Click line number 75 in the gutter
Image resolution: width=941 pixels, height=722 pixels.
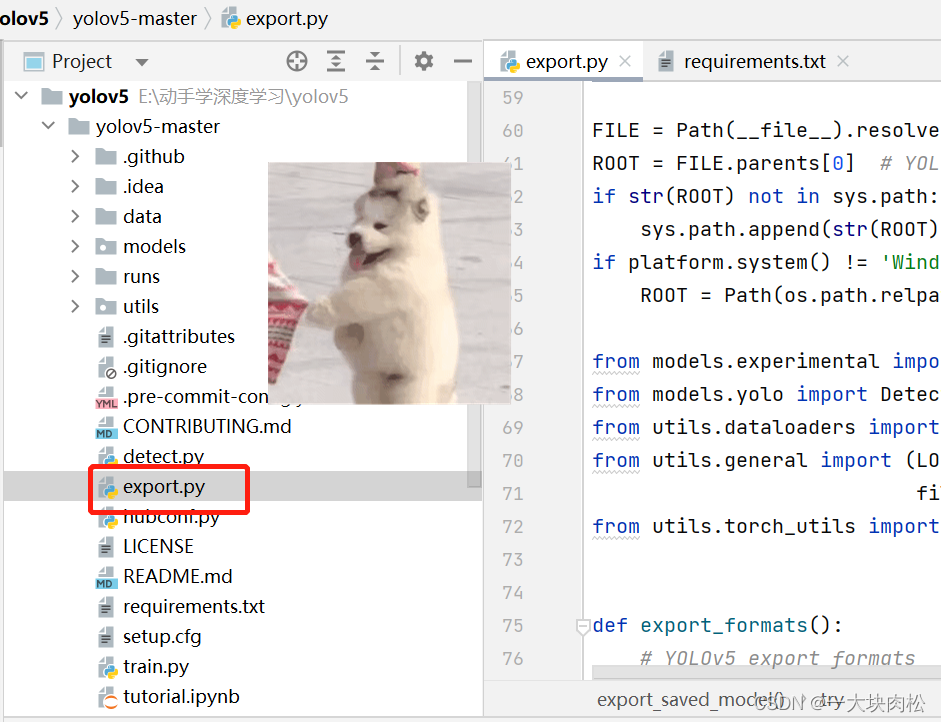(x=513, y=626)
